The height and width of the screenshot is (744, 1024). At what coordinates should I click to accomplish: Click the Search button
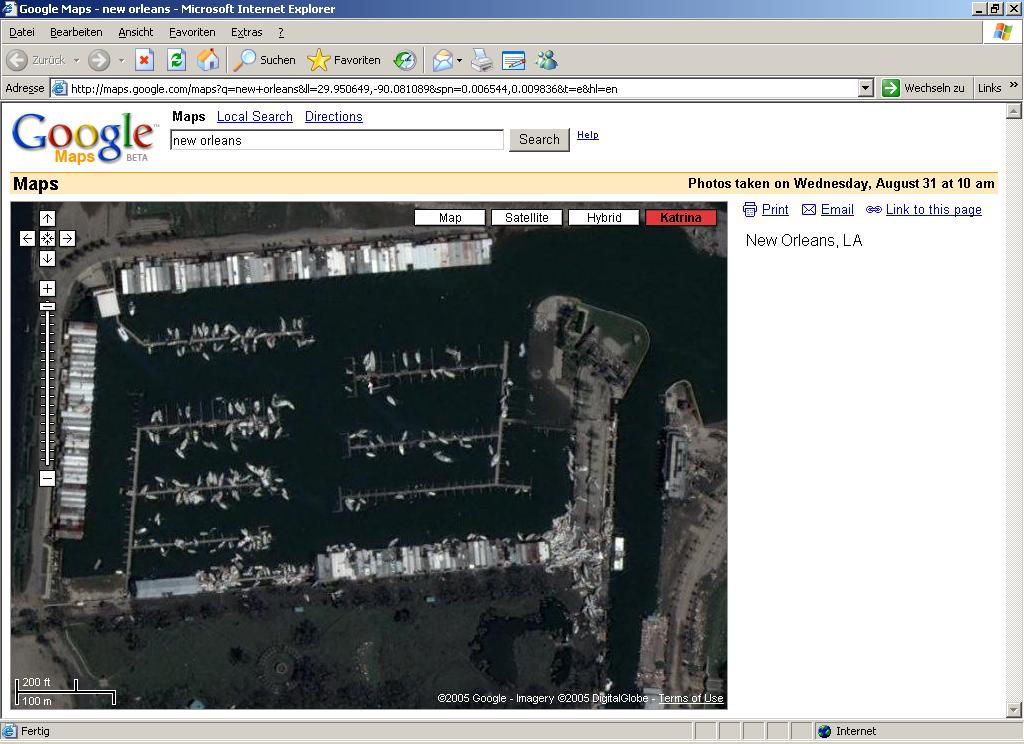539,140
